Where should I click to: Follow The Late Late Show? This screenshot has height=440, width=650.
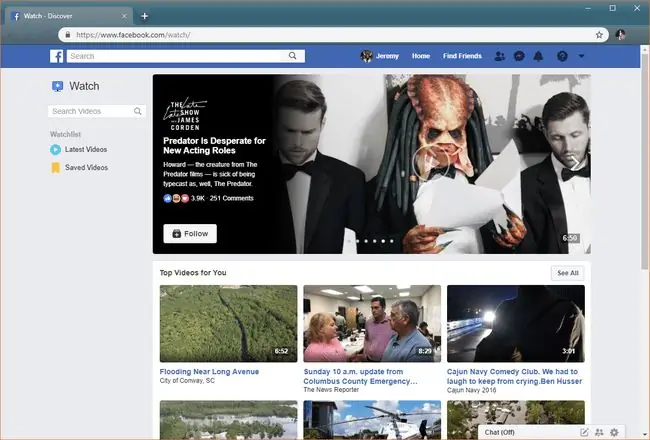[190, 233]
